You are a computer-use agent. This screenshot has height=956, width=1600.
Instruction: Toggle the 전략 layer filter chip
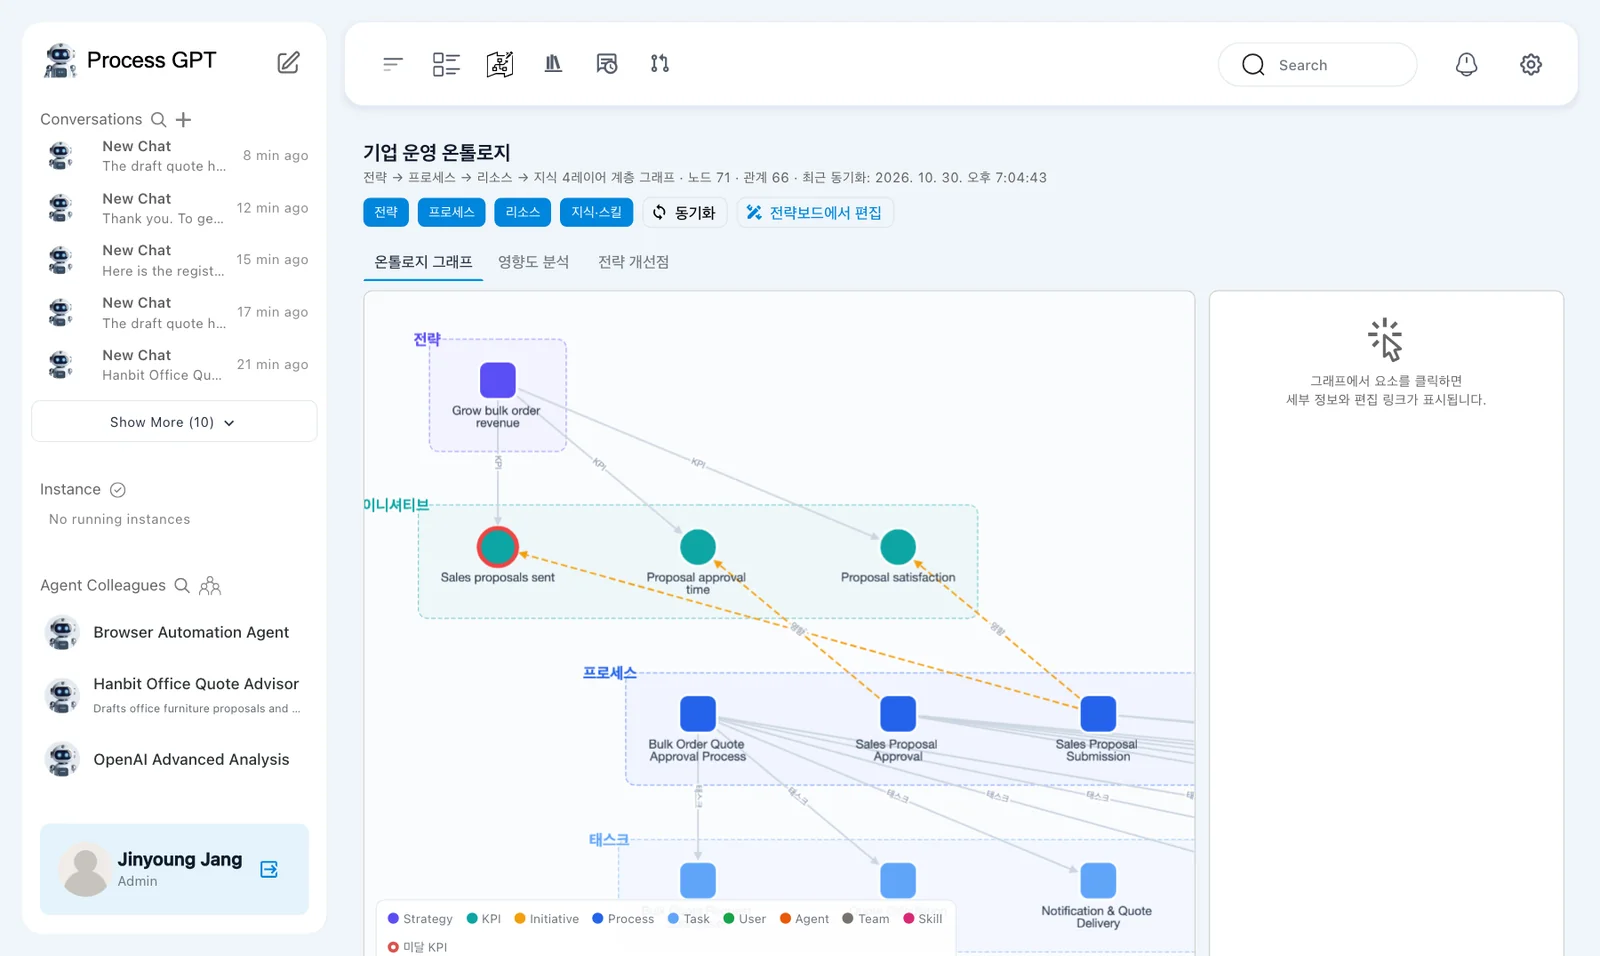[386, 212]
